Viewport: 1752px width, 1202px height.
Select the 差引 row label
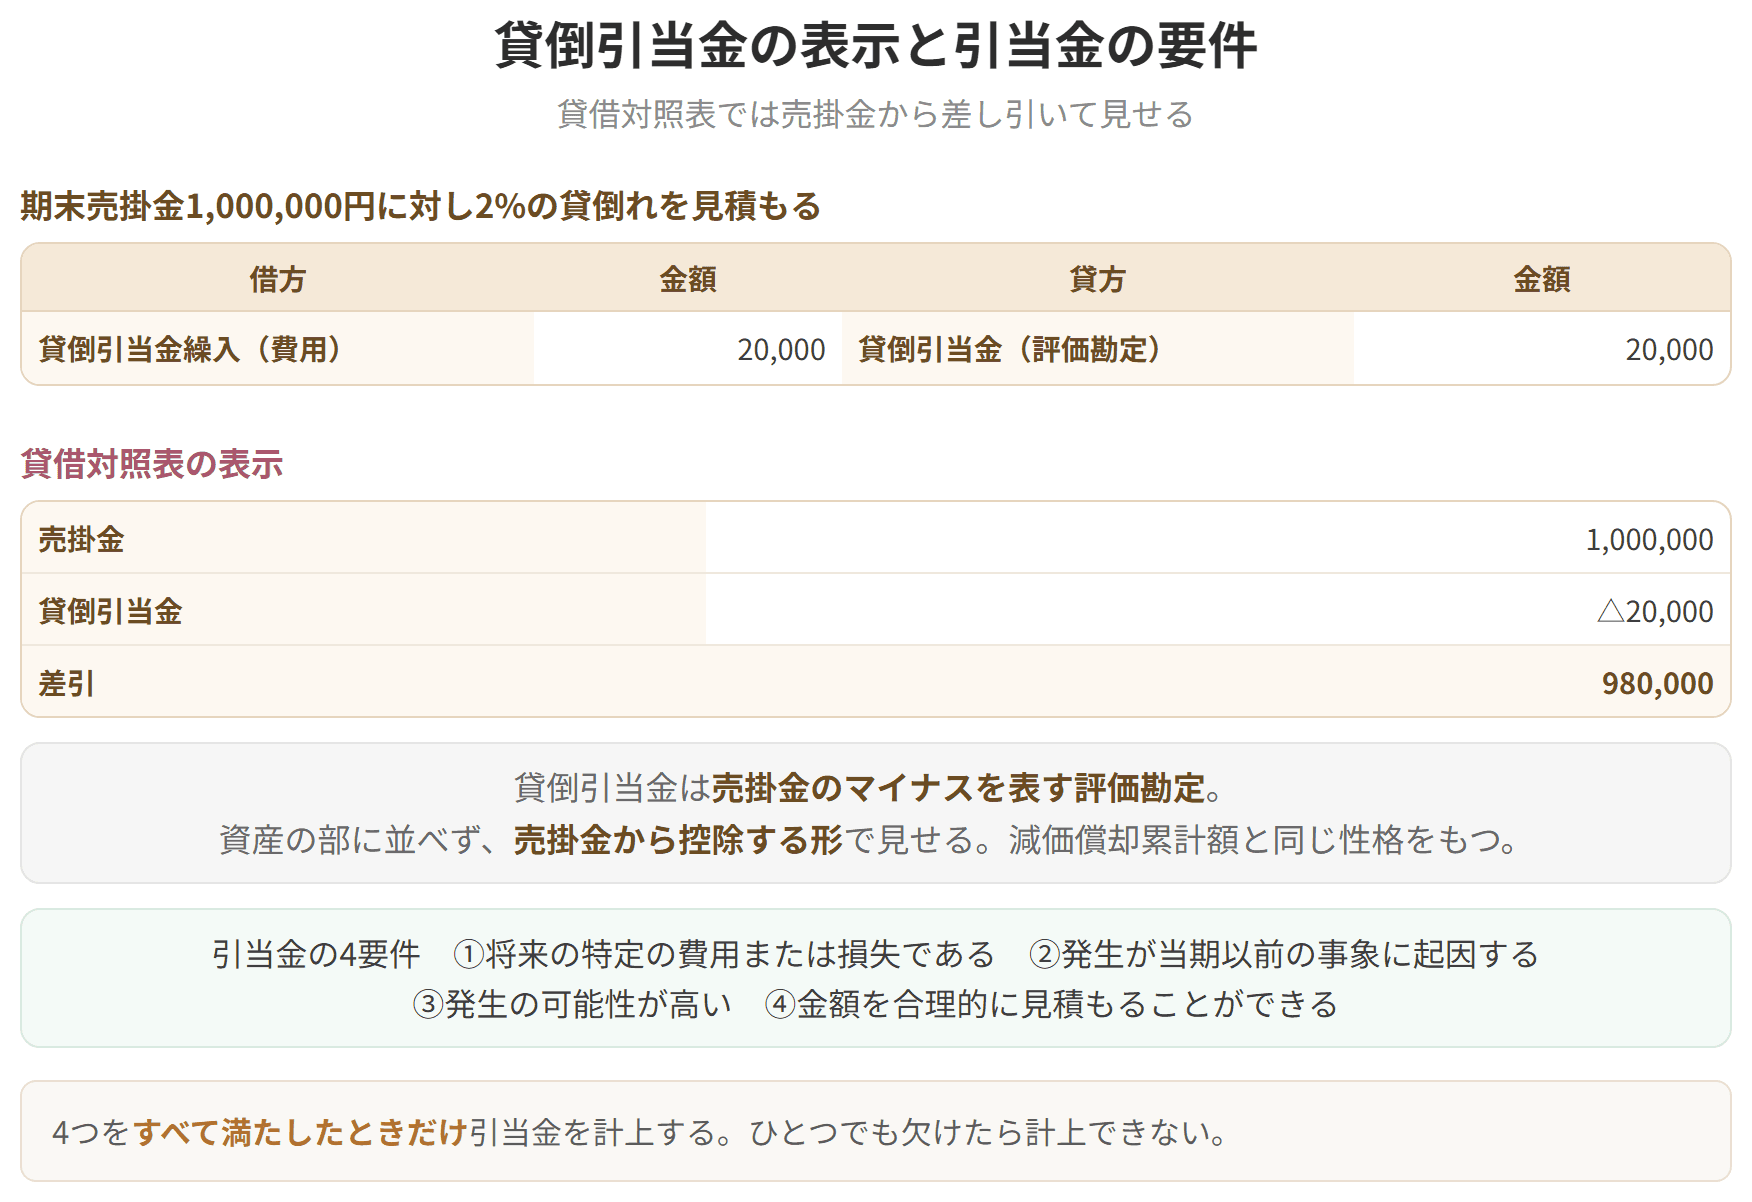(x=66, y=684)
